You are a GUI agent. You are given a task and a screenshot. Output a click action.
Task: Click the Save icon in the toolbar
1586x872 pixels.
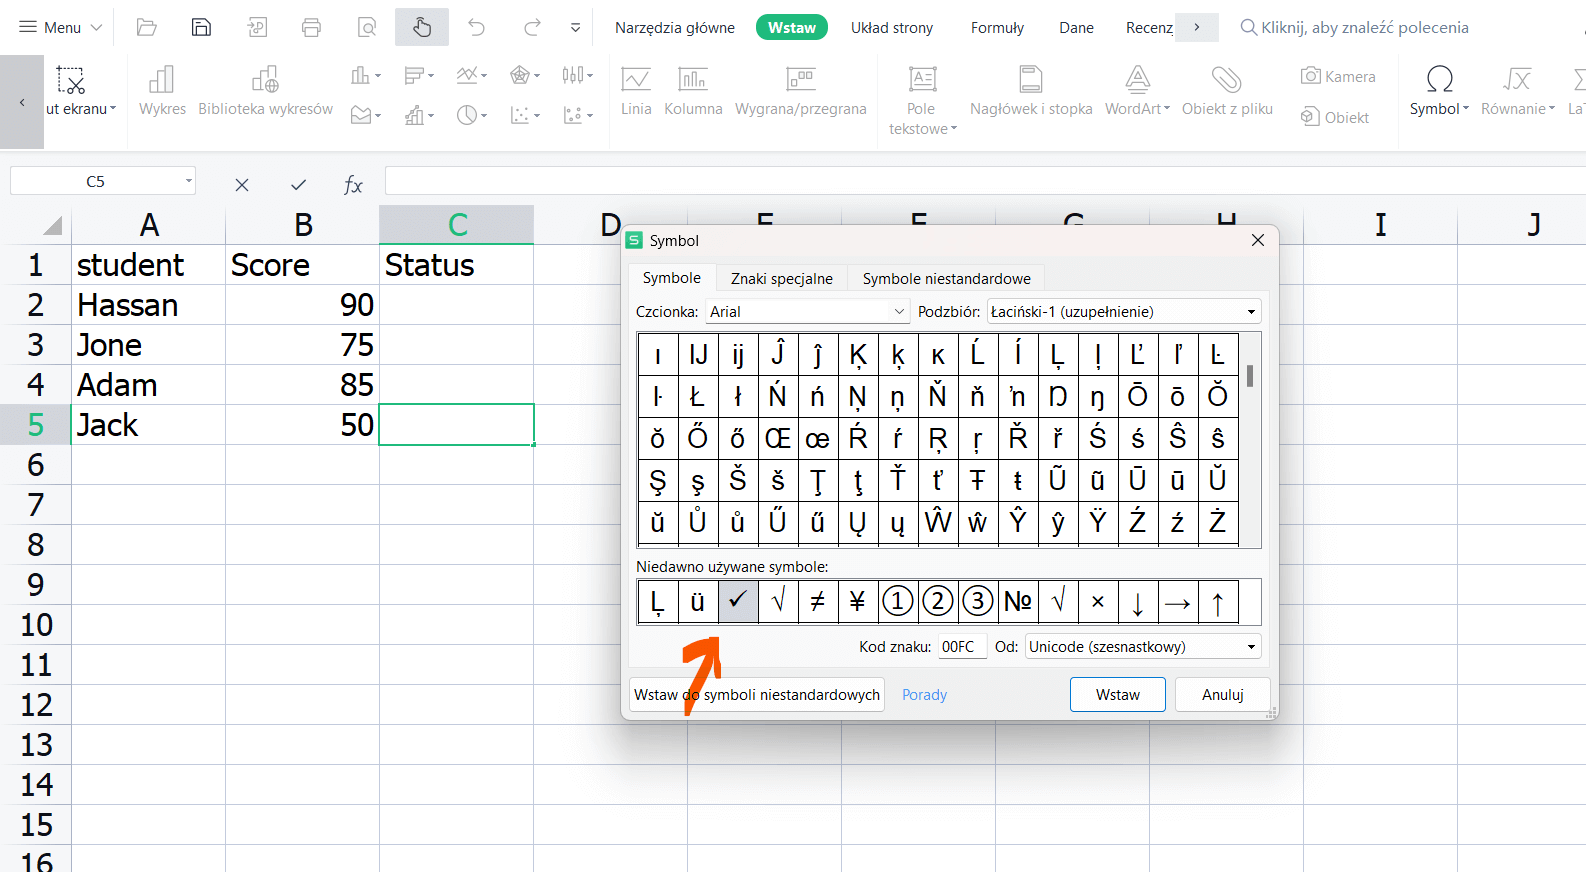(201, 27)
